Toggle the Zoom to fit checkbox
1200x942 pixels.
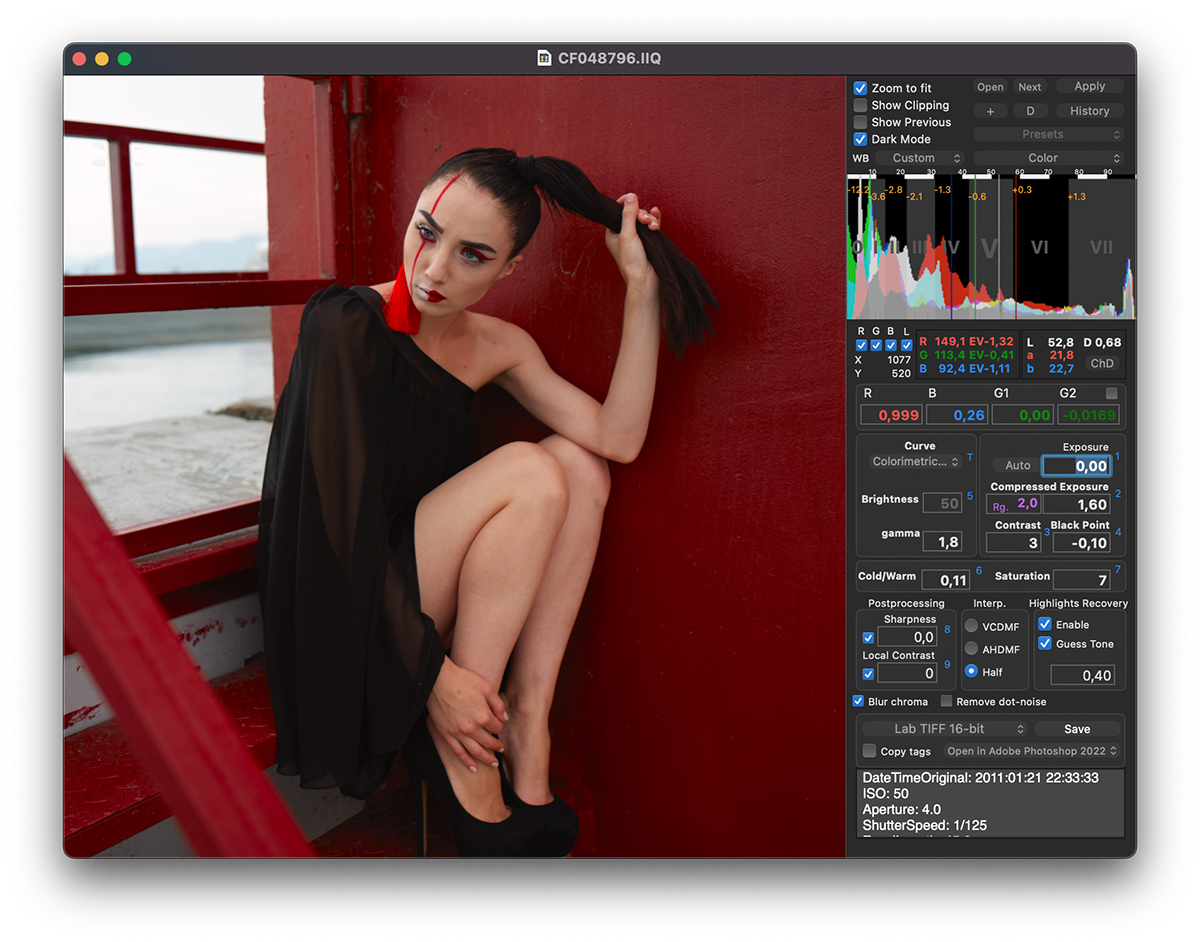point(860,88)
